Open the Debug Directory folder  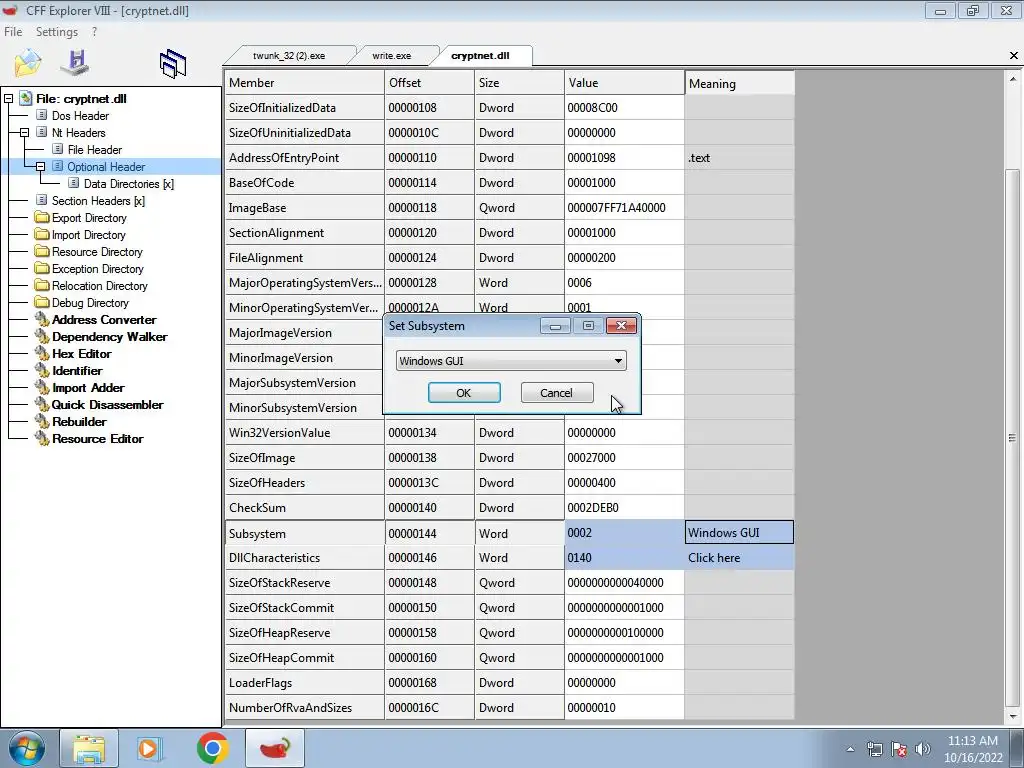90,302
